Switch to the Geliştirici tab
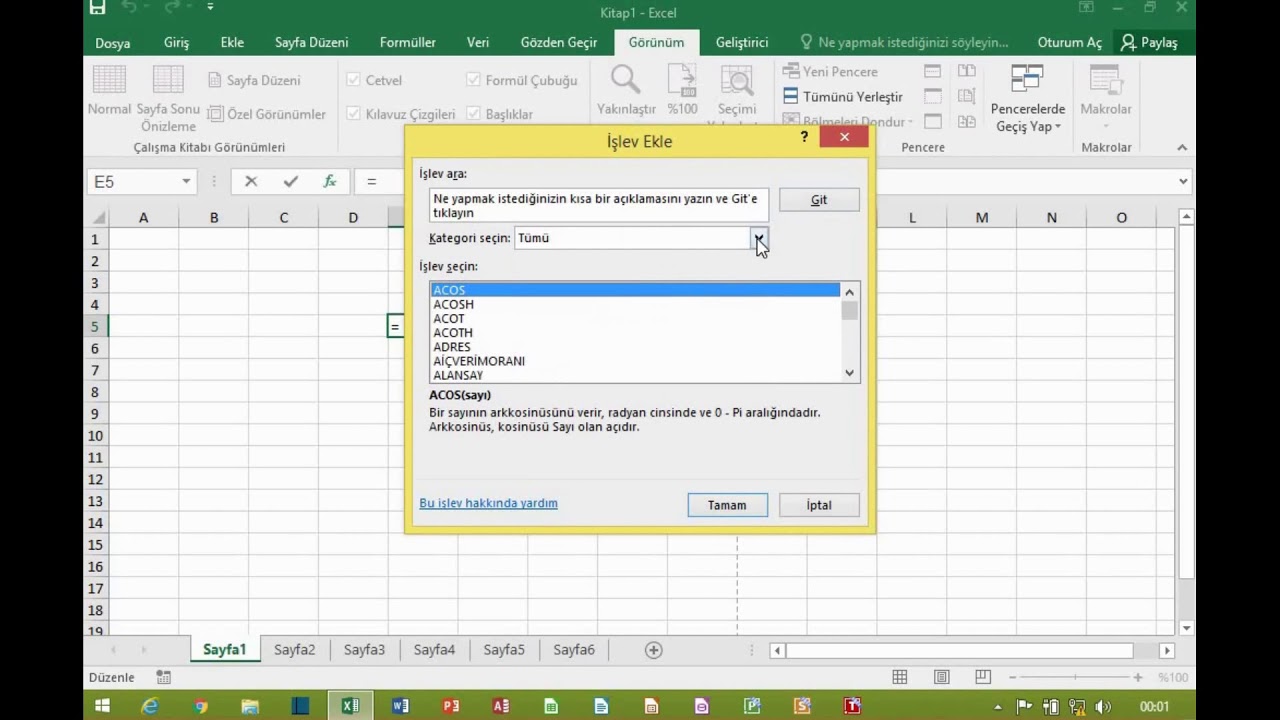 (742, 43)
